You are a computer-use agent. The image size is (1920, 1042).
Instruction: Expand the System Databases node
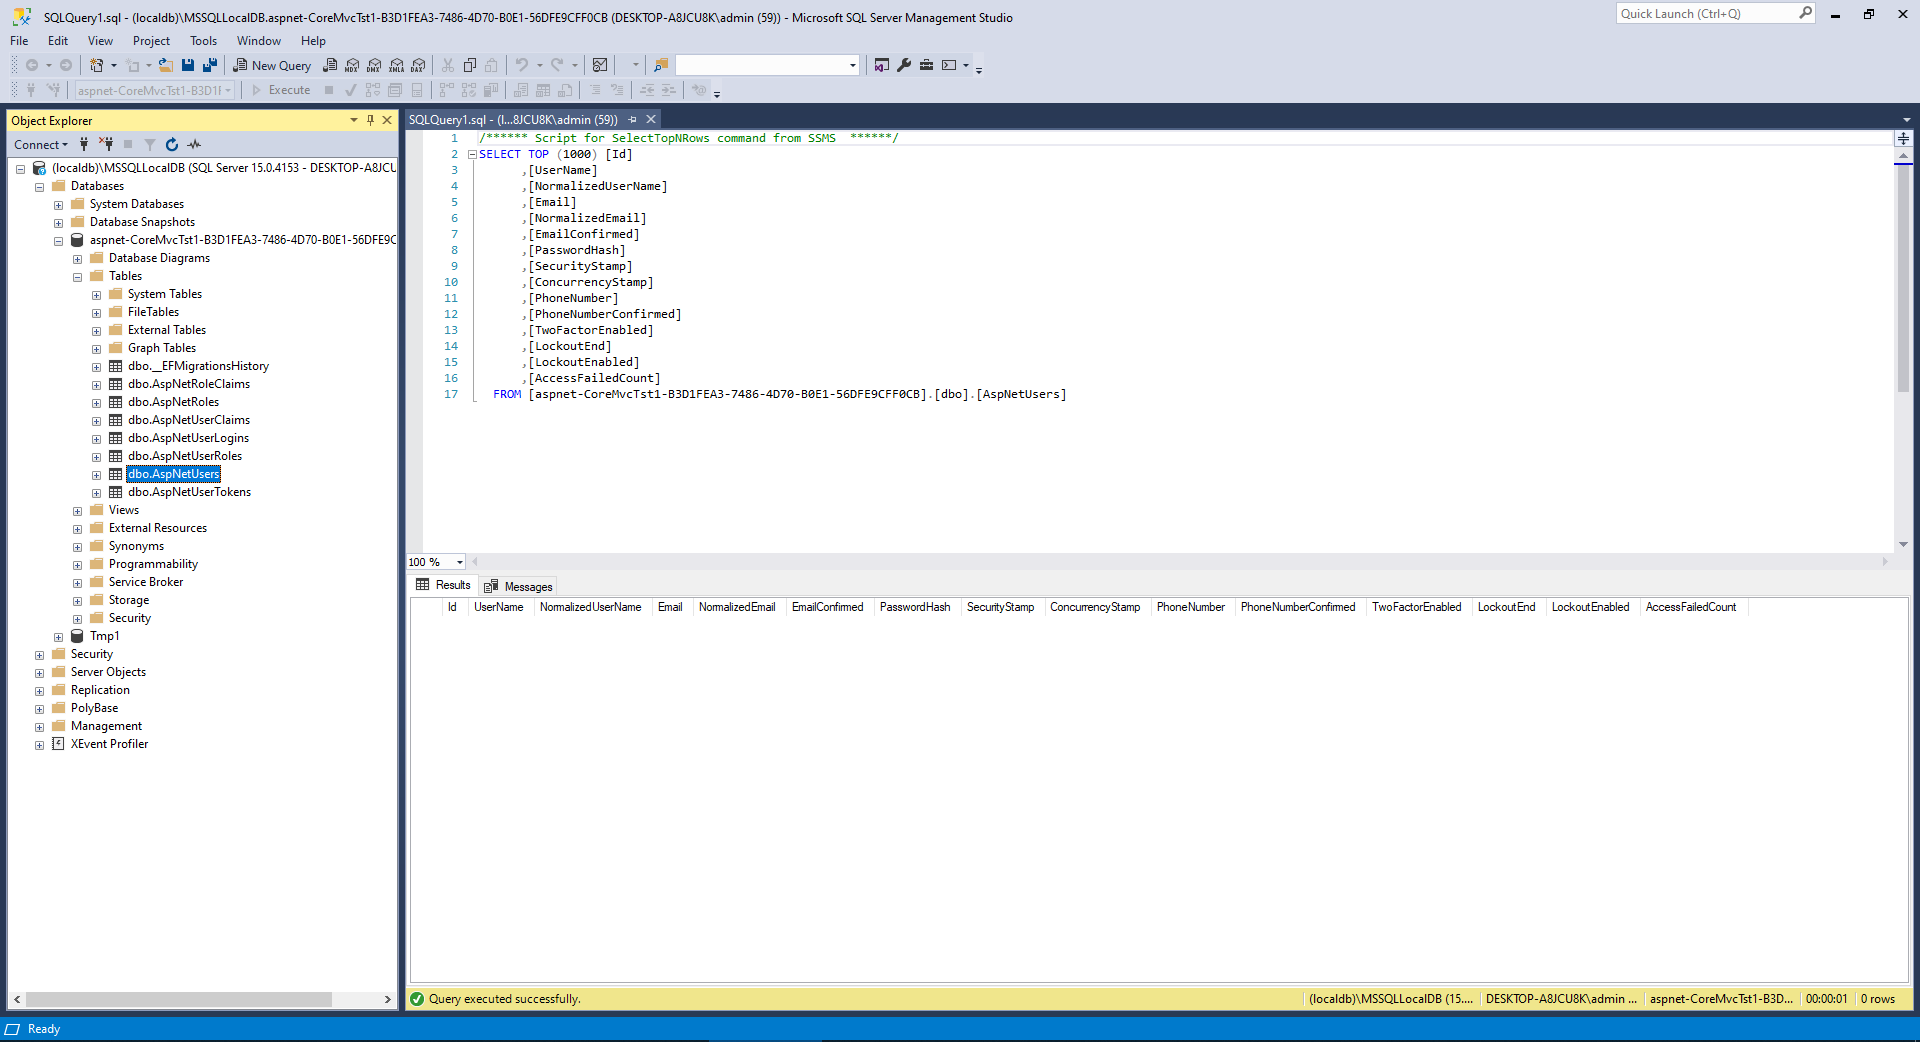point(58,205)
